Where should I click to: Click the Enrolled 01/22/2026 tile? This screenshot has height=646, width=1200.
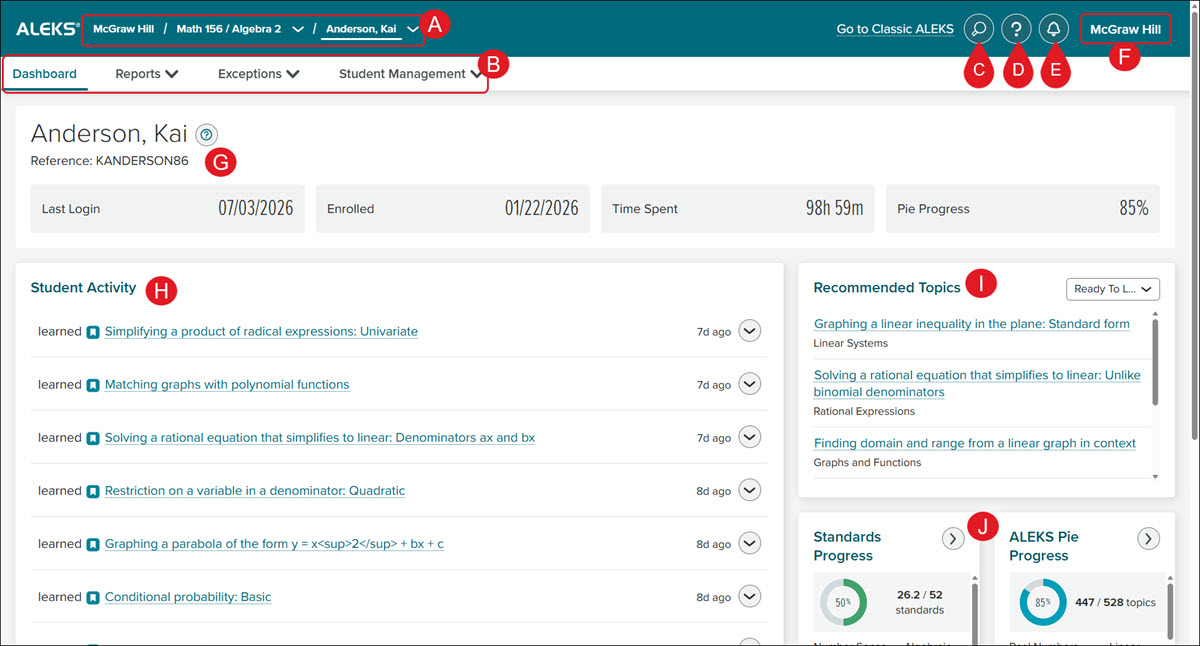[x=453, y=209]
